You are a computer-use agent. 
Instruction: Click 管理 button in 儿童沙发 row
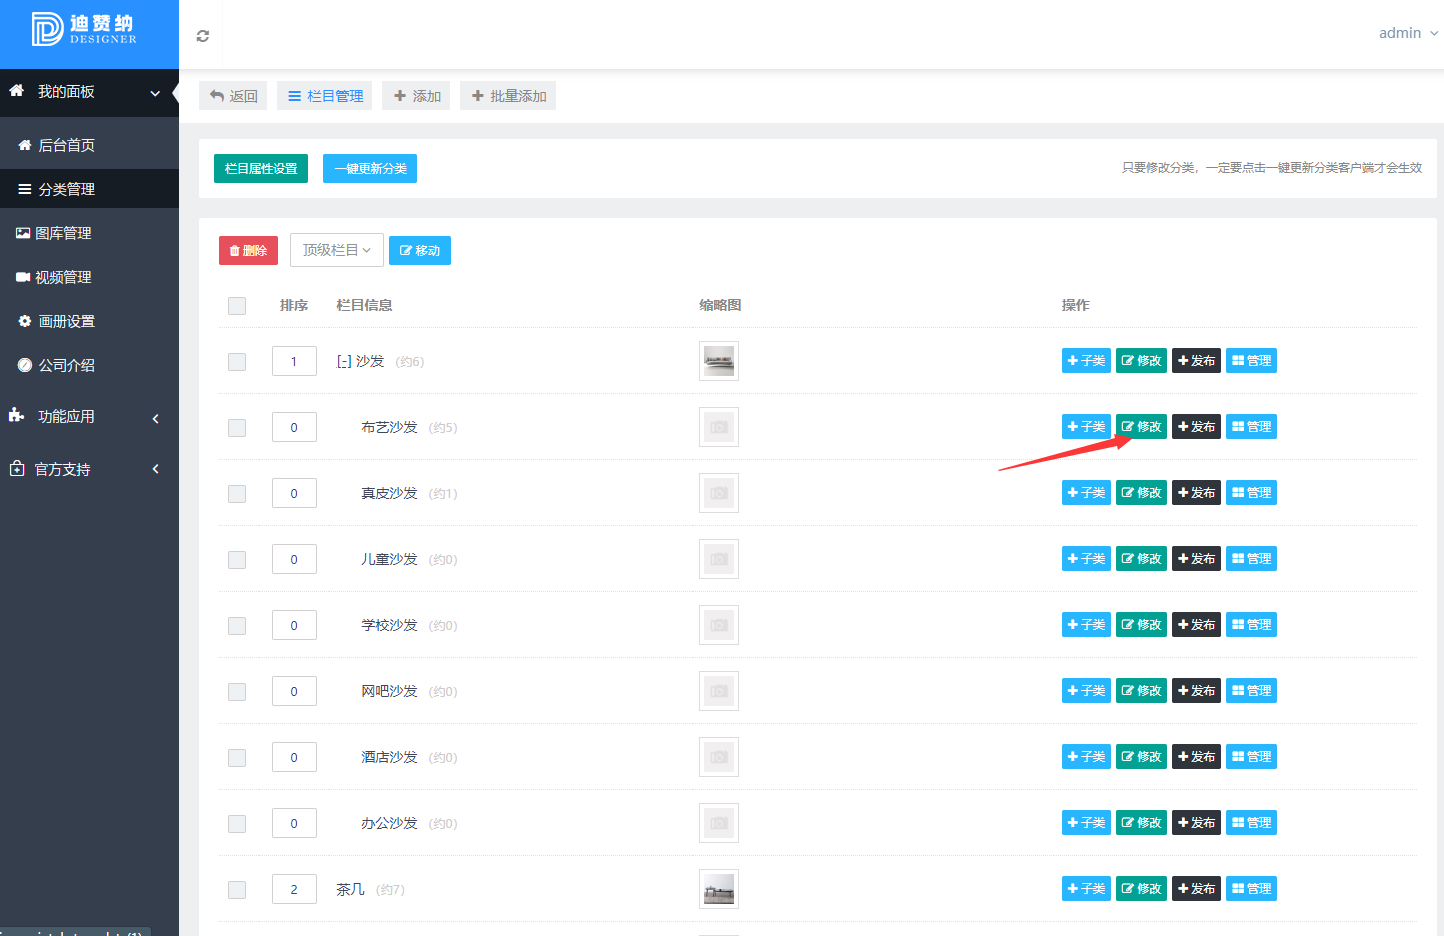tap(1251, 559)
